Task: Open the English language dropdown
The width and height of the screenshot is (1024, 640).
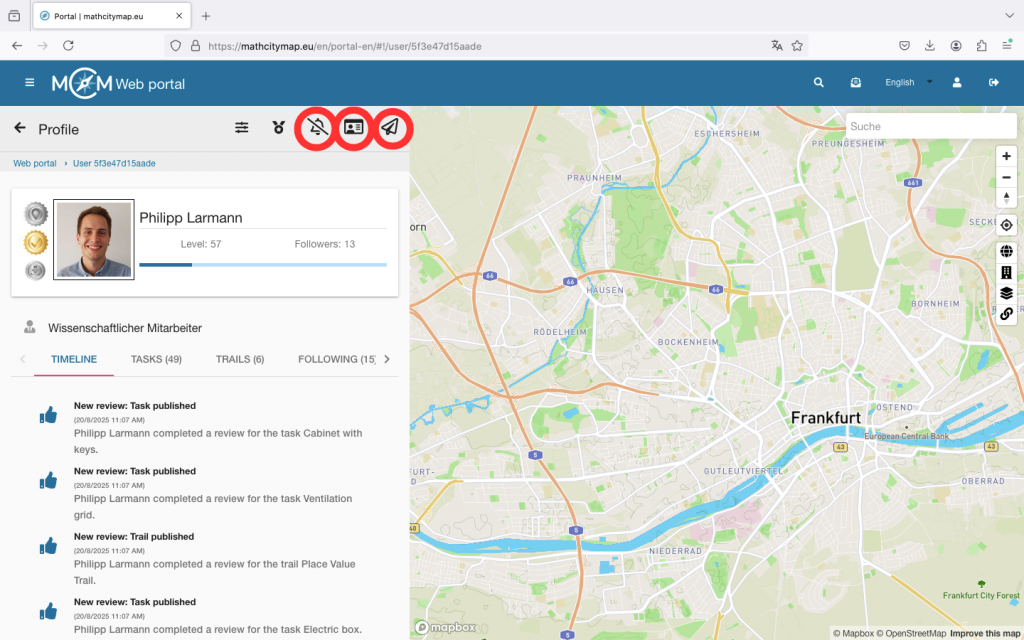Action: tap(908, 83)
